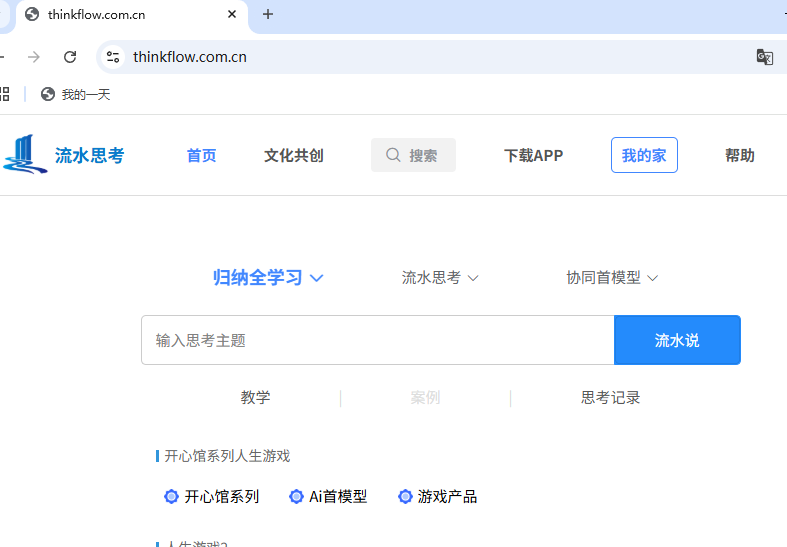The width and height of the screenshot is (787, 547).
Task: Click the gear icon beside Ai首模型
Action: pyautogui.click(x=296, y=496)
